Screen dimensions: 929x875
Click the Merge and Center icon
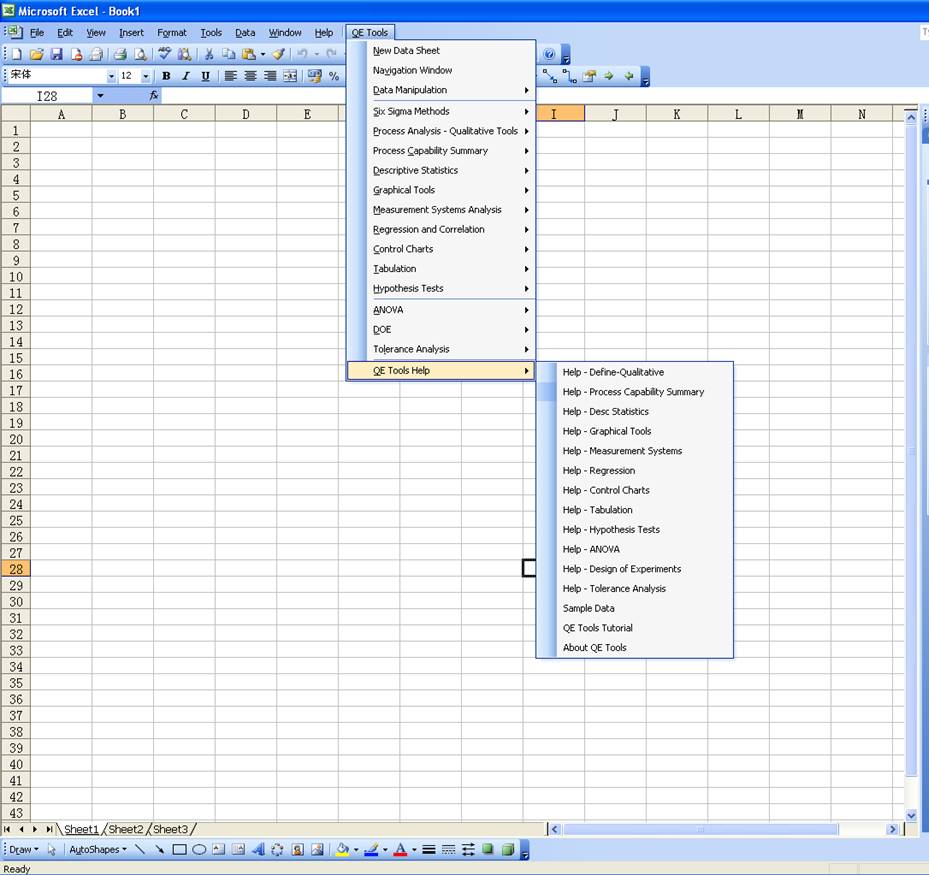coord(290,76)
